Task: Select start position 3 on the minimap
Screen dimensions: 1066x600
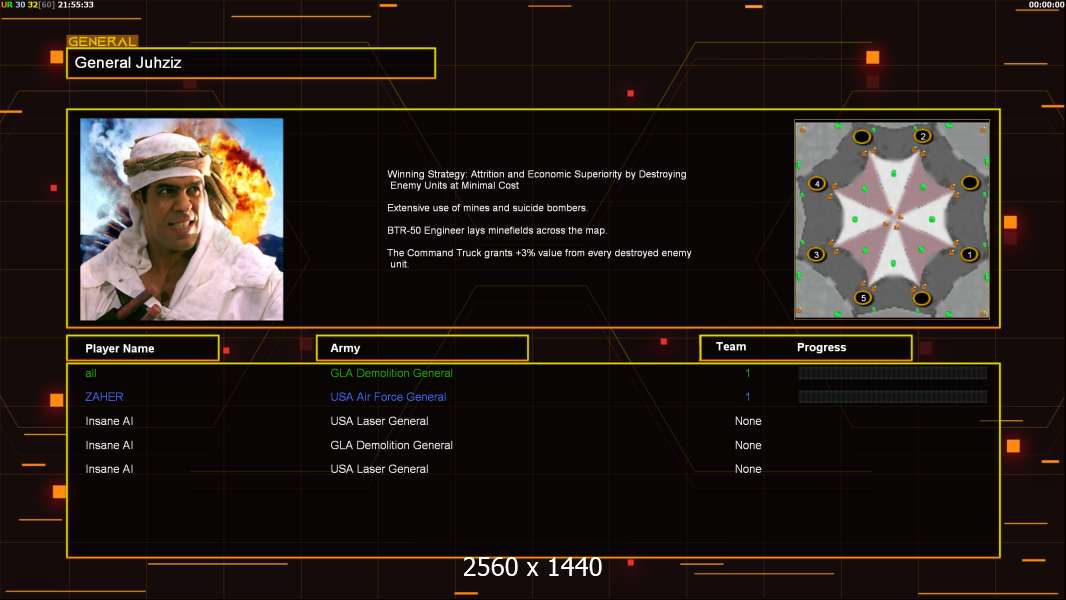Action: 817,255
